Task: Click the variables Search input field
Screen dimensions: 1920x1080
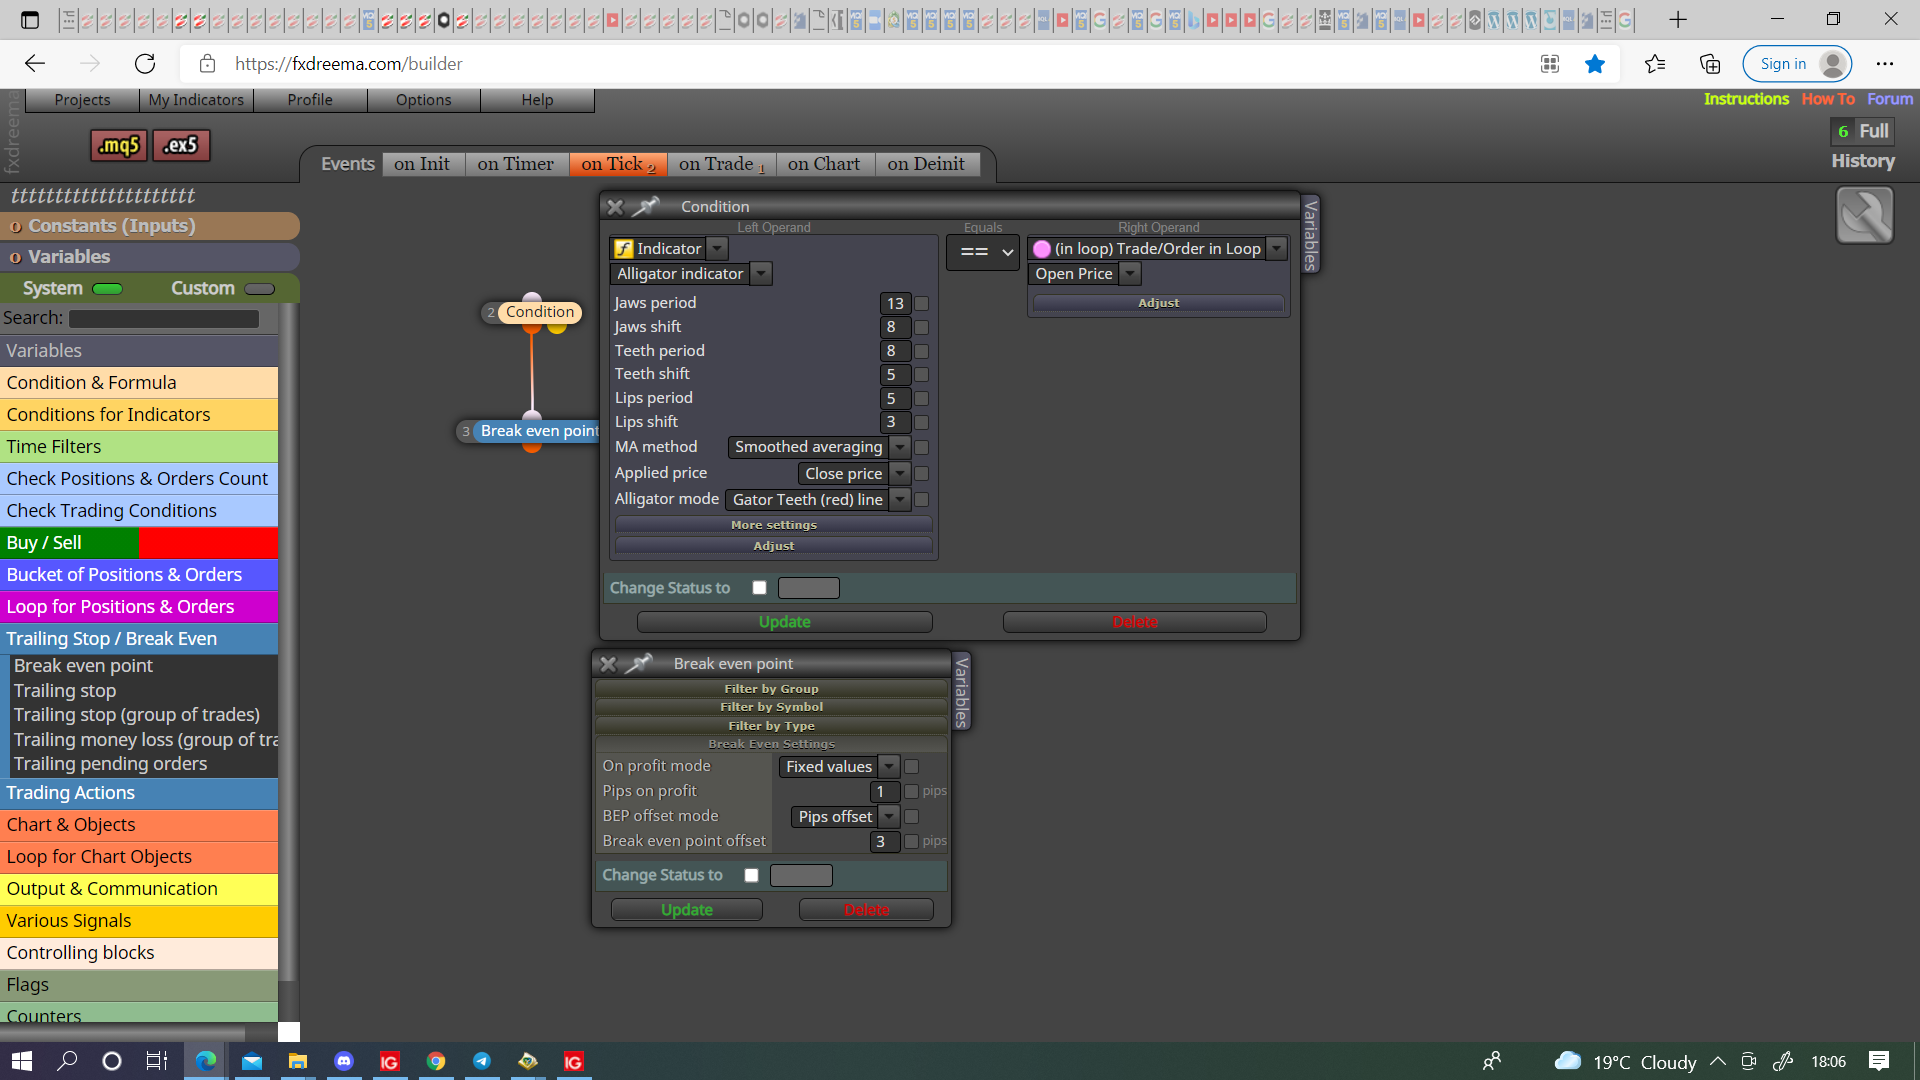Action: click(x=164, y=319)
